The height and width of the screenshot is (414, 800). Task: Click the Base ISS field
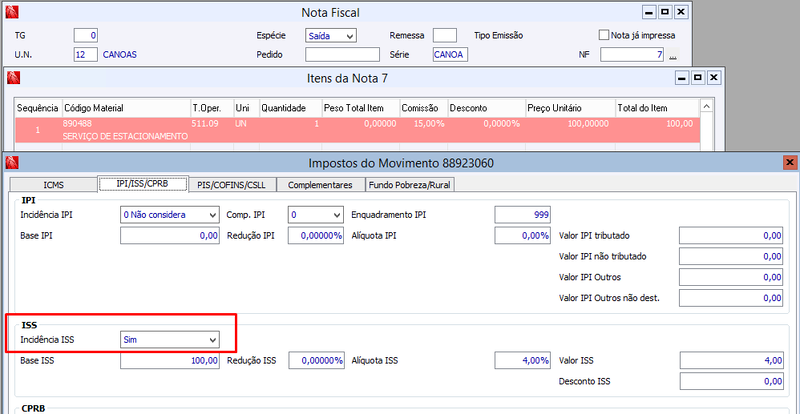(169, 360)
